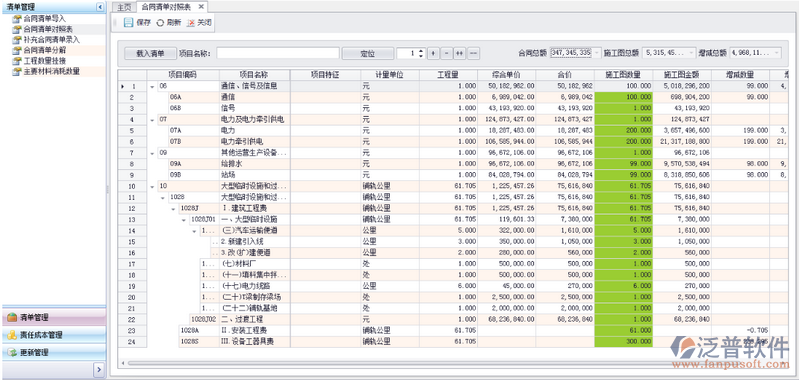Click the 保存 save icon in toolbar
This screenshot has width=800, height=380.
coord(128,22)
